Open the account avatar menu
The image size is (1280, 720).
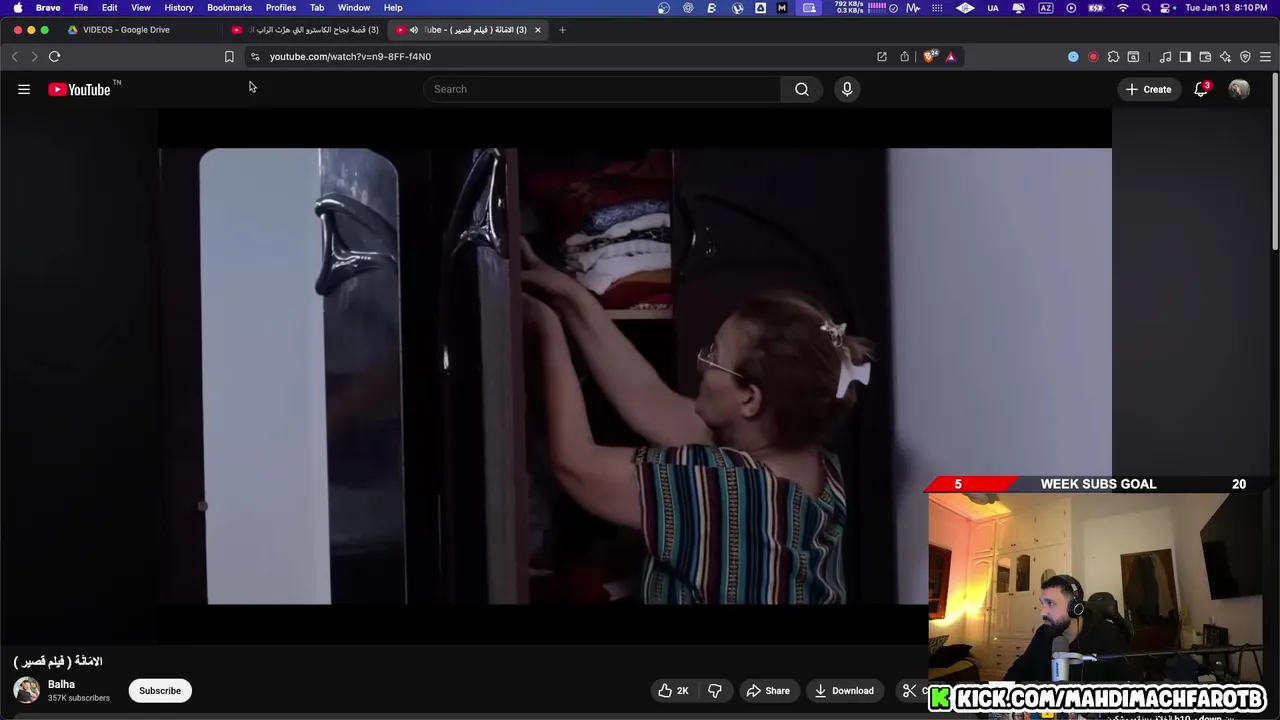pos(1239,89)
